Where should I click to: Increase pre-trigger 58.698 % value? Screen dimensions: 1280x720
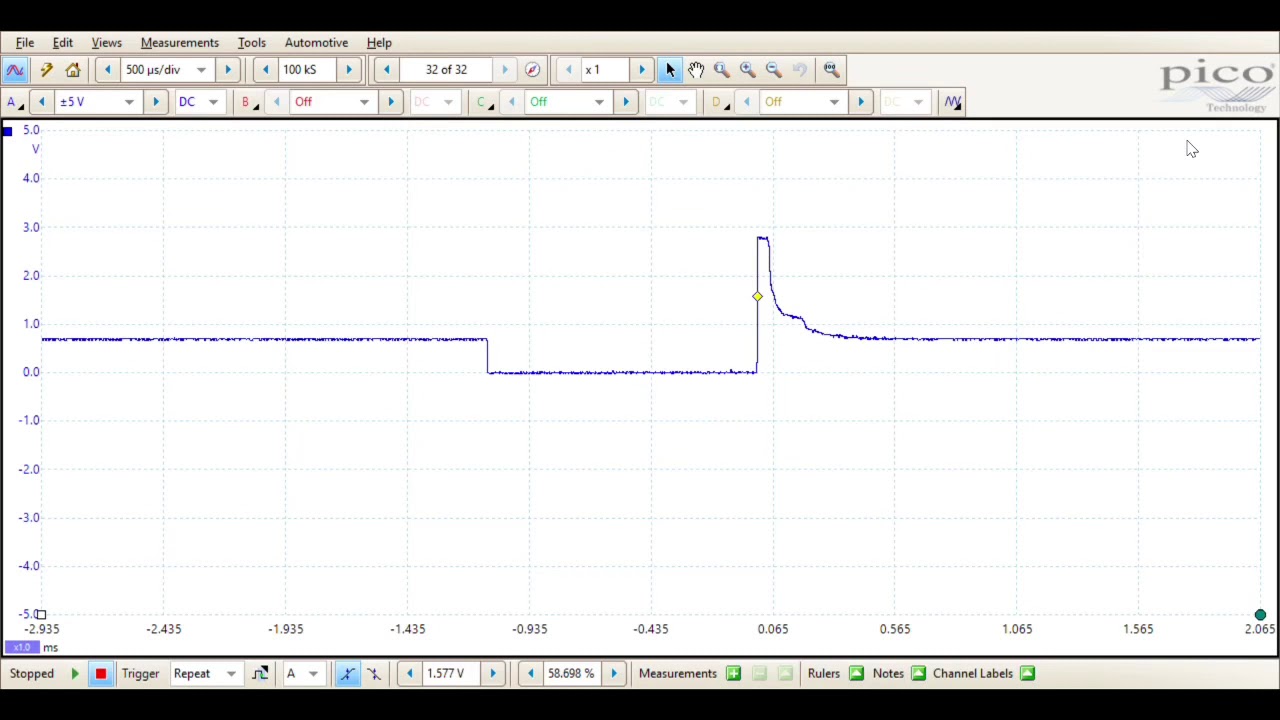[x=614, y=674]
